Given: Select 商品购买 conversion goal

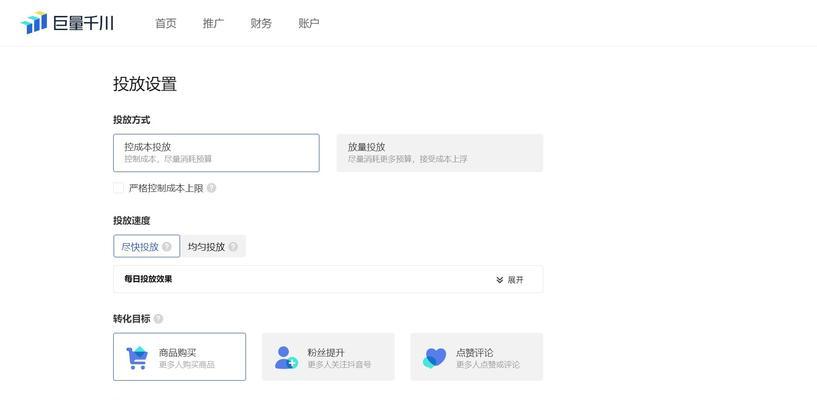Looking at the screenshot, I should click(179, 357).
